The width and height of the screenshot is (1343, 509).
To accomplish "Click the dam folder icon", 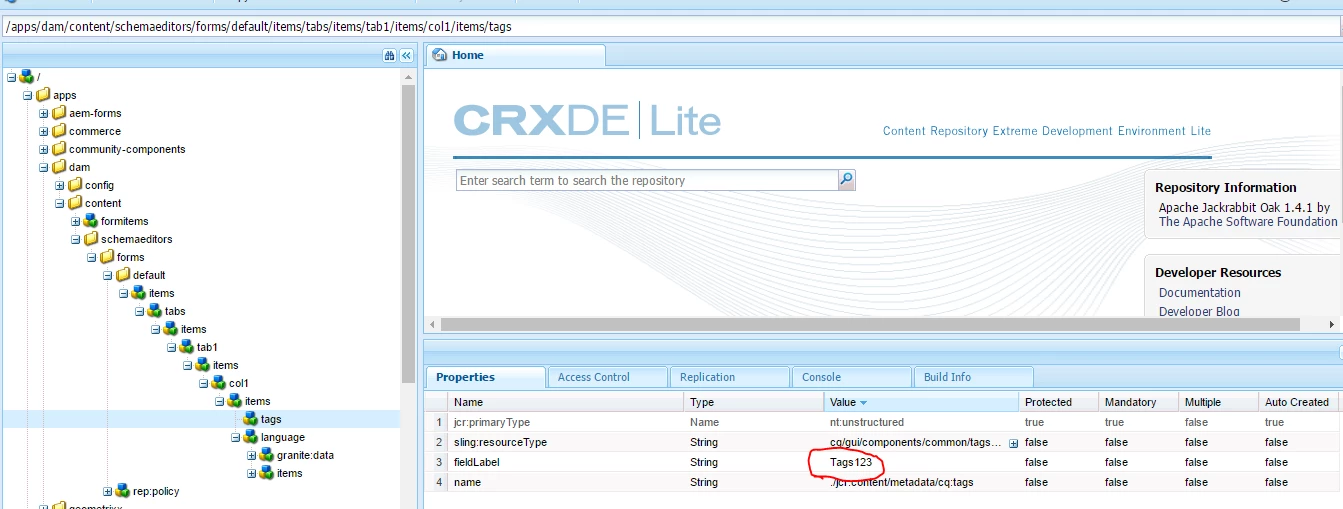I will pyautogui.click(x=59, y=167).
